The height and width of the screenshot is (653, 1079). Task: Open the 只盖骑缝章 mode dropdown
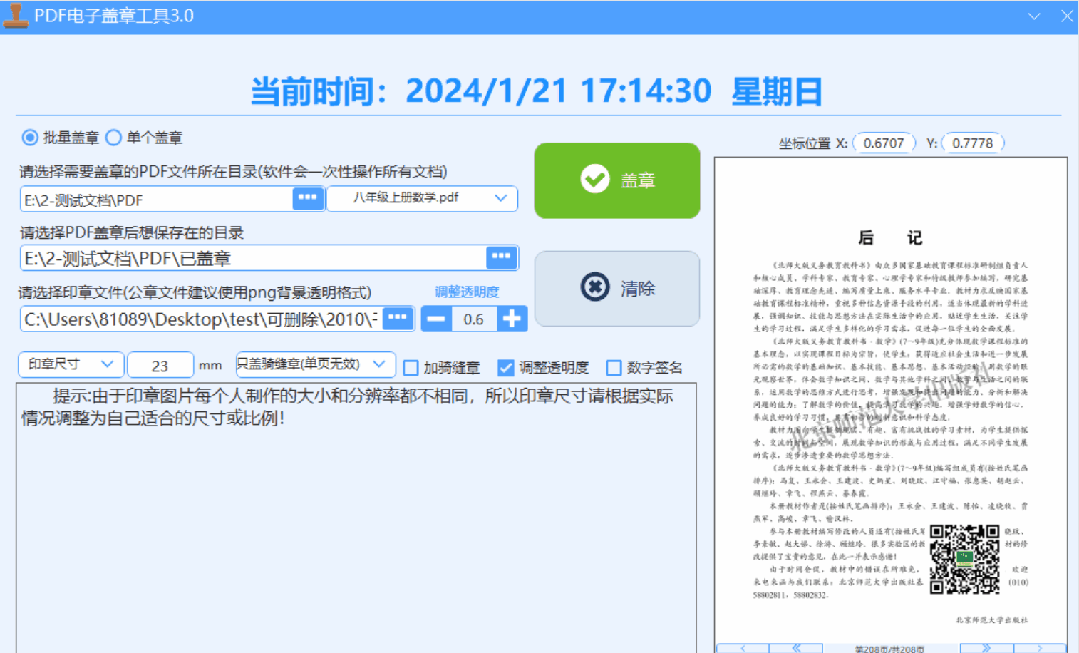click(x=315, y=364)
